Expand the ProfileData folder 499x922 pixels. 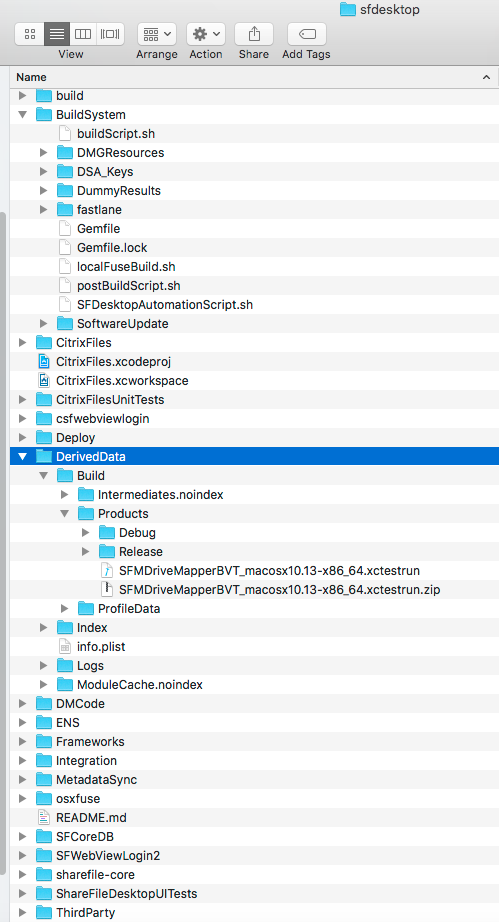tap(65, 609)
